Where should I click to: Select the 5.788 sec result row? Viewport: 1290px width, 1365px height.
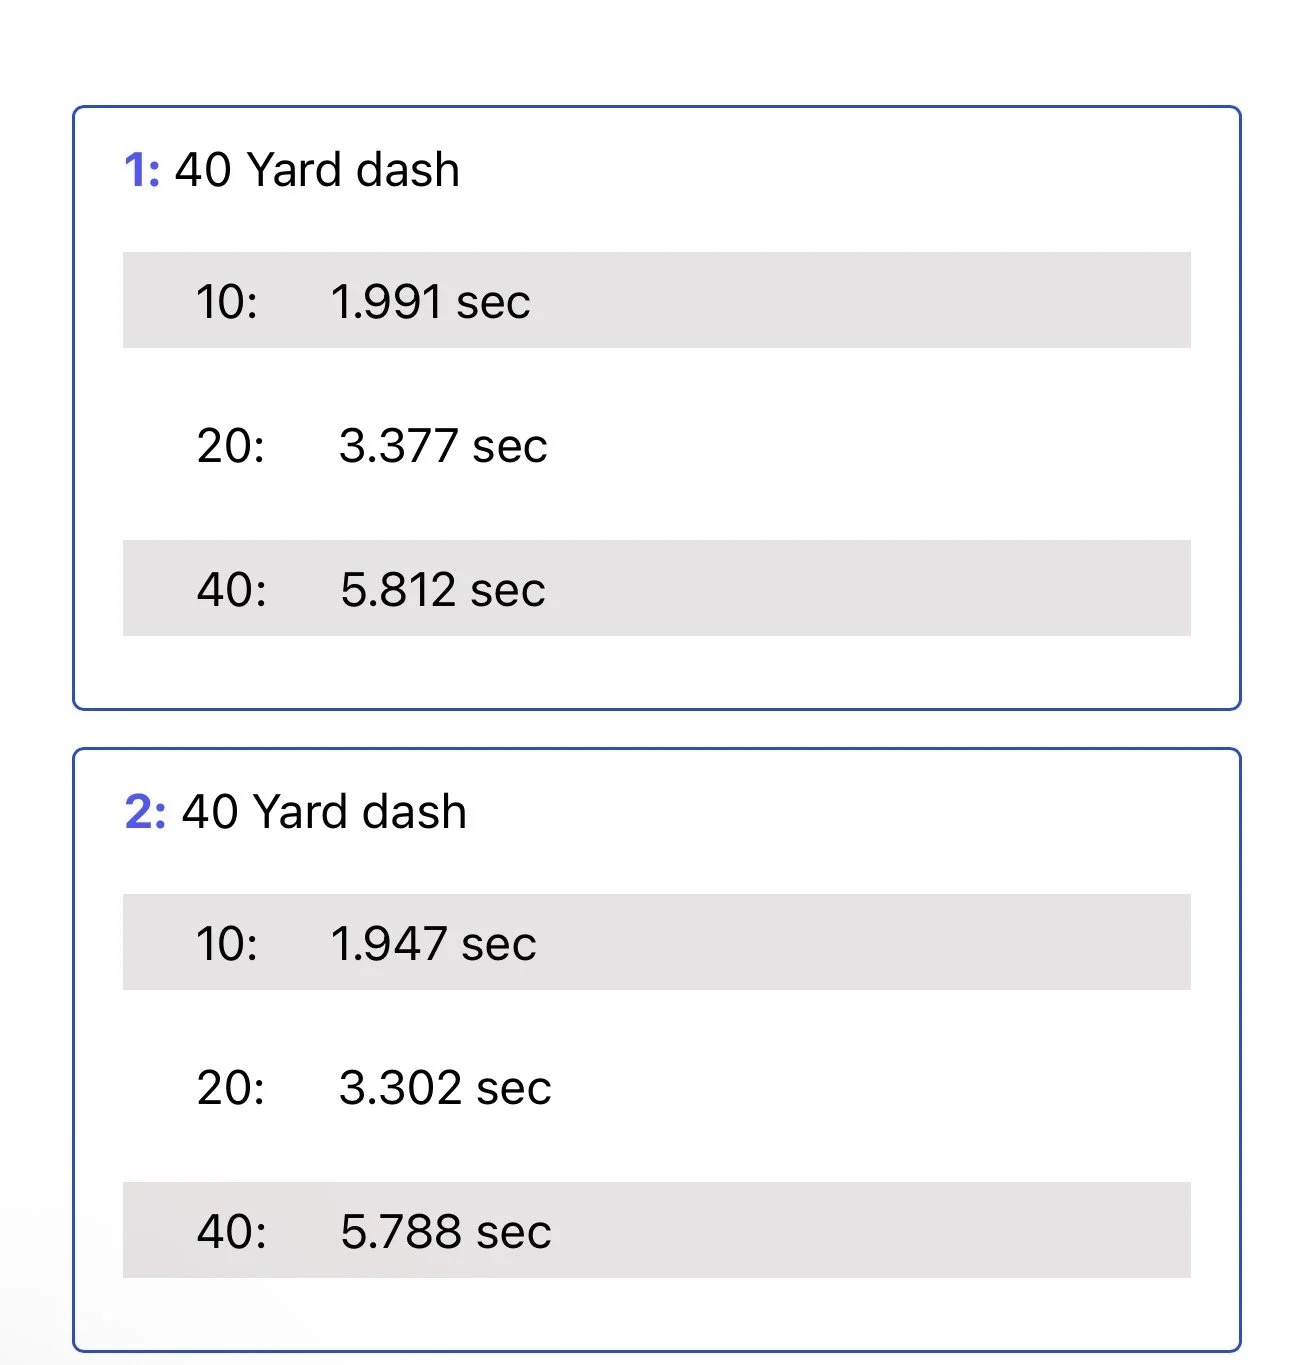[x=657, y=1230]
